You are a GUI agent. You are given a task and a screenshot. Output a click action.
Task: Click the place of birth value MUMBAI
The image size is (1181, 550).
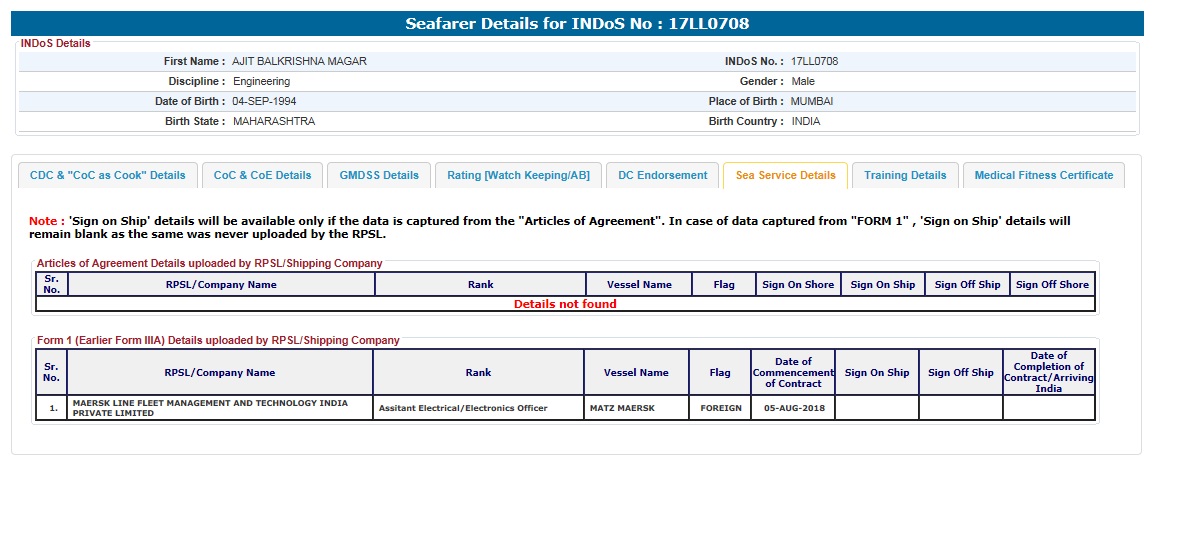tap(811, 101)
